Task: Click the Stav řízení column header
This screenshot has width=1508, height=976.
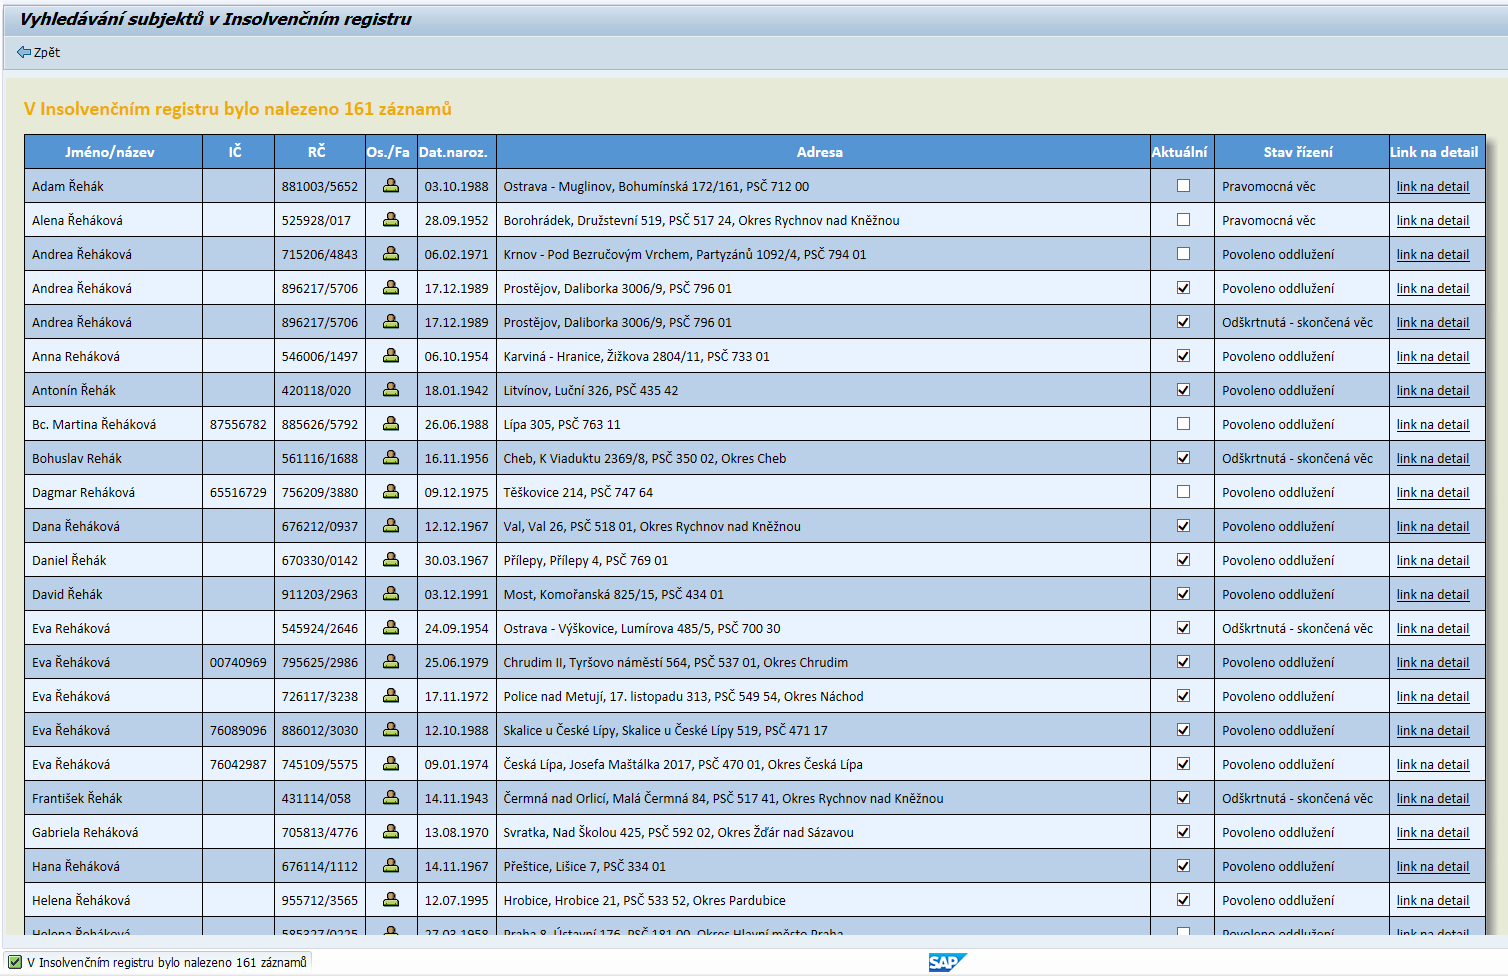Action: 1298,152
